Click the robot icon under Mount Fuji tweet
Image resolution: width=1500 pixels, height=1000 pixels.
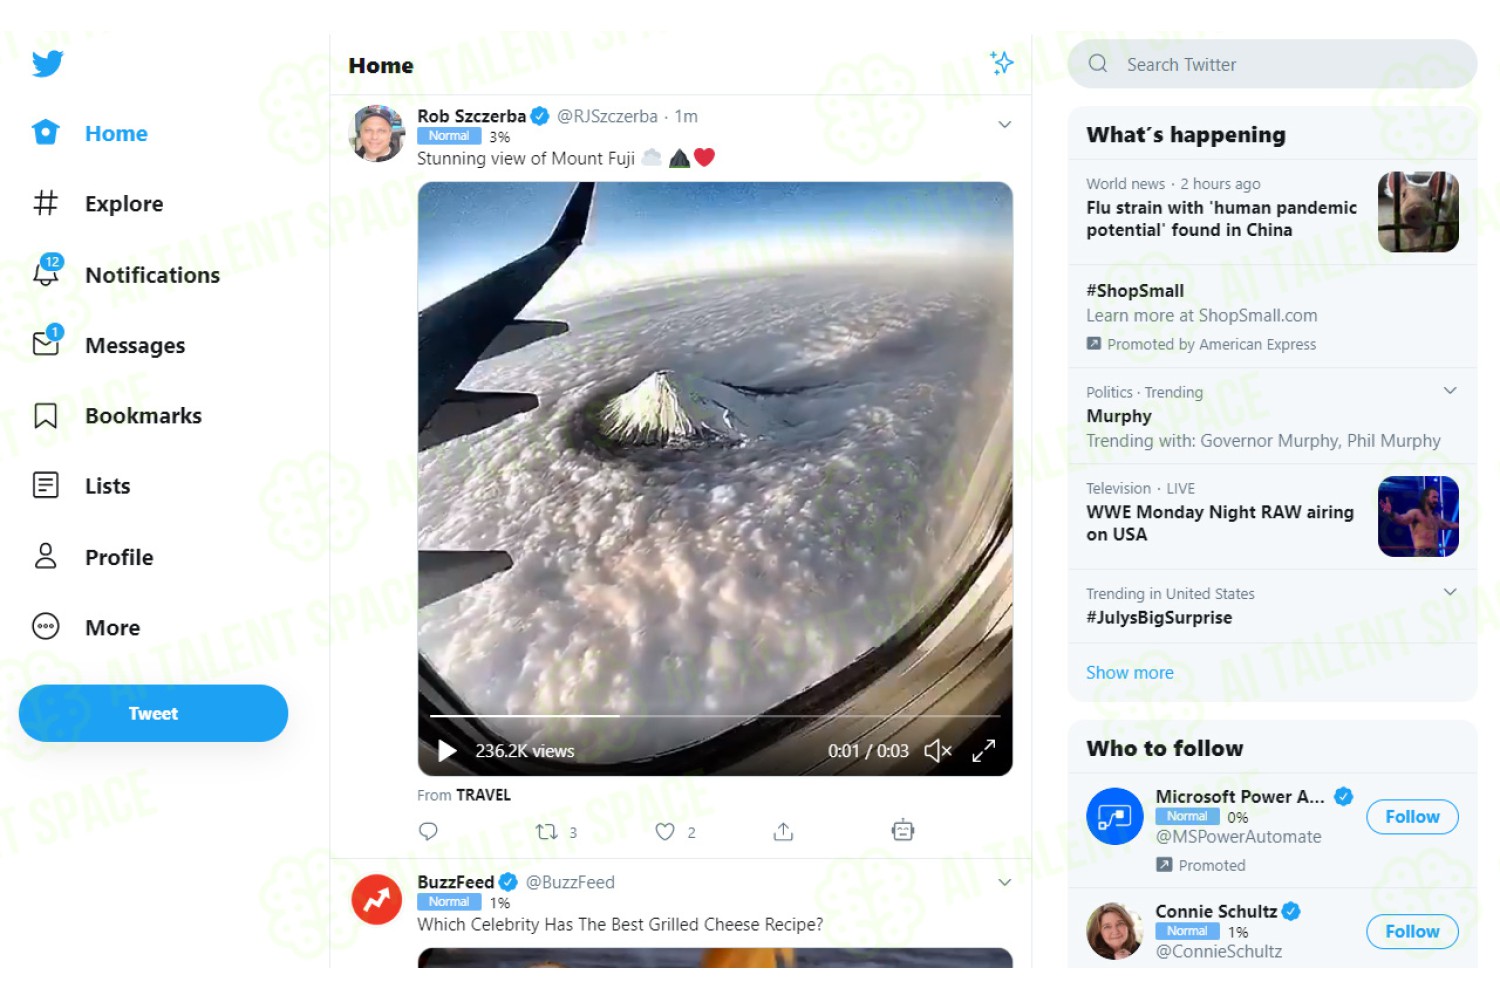pyautogui.click(x=902, y=830)
